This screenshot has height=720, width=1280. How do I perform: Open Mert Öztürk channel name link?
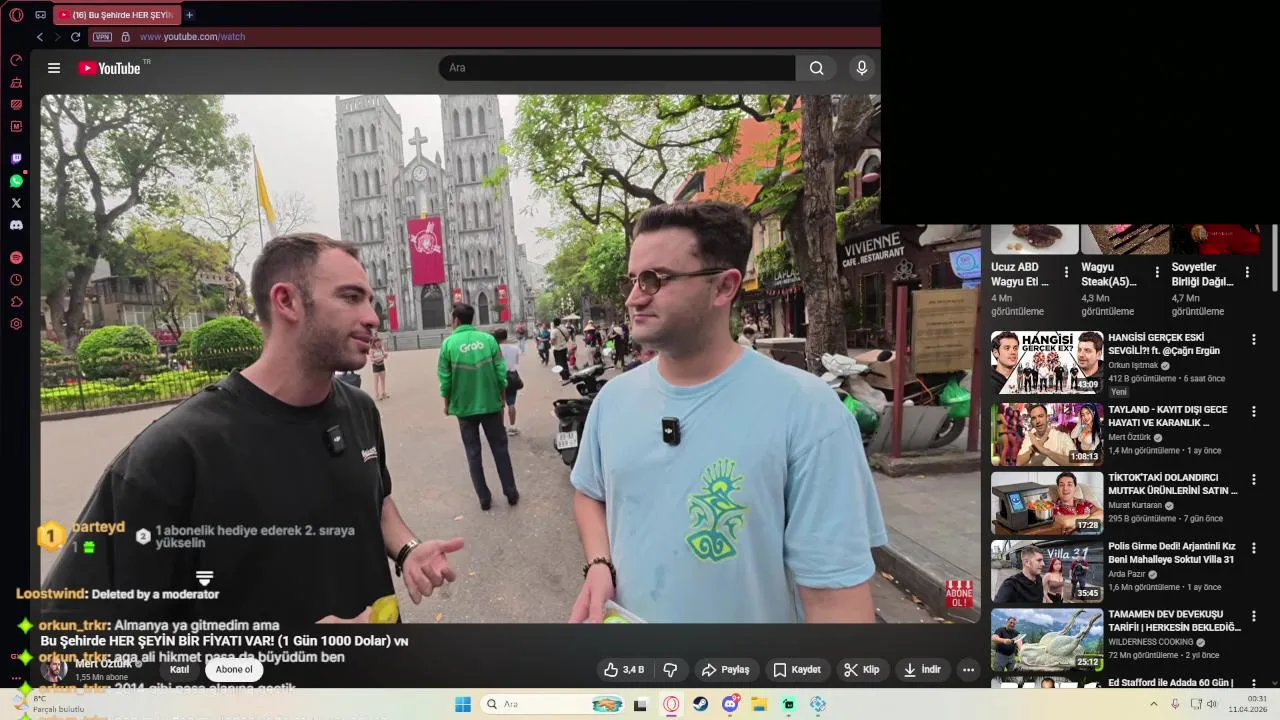click(x=104, y=664)
